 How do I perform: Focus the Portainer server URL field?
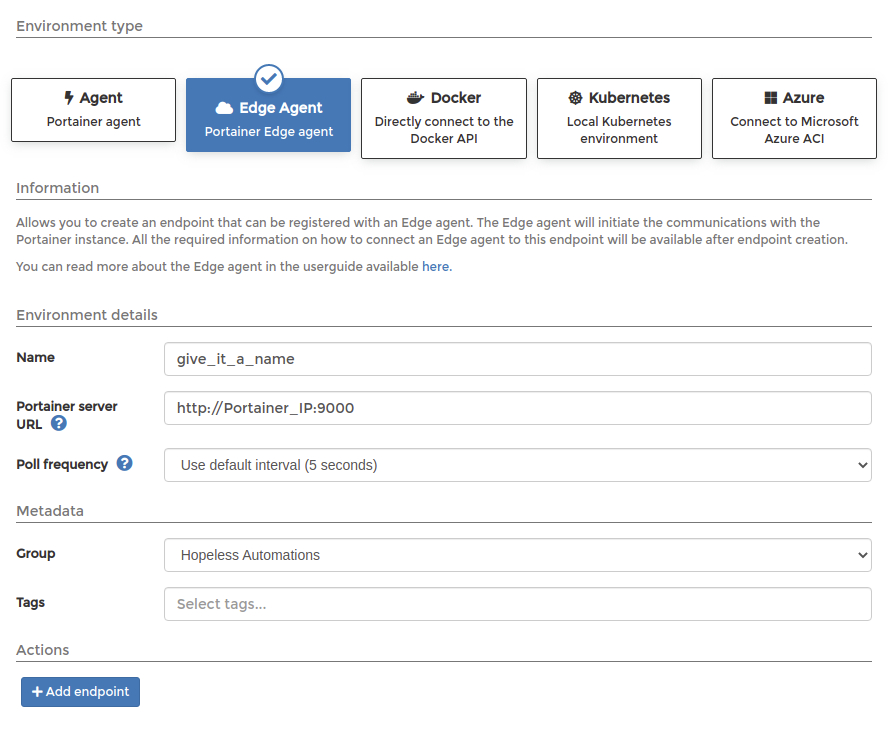518,408
